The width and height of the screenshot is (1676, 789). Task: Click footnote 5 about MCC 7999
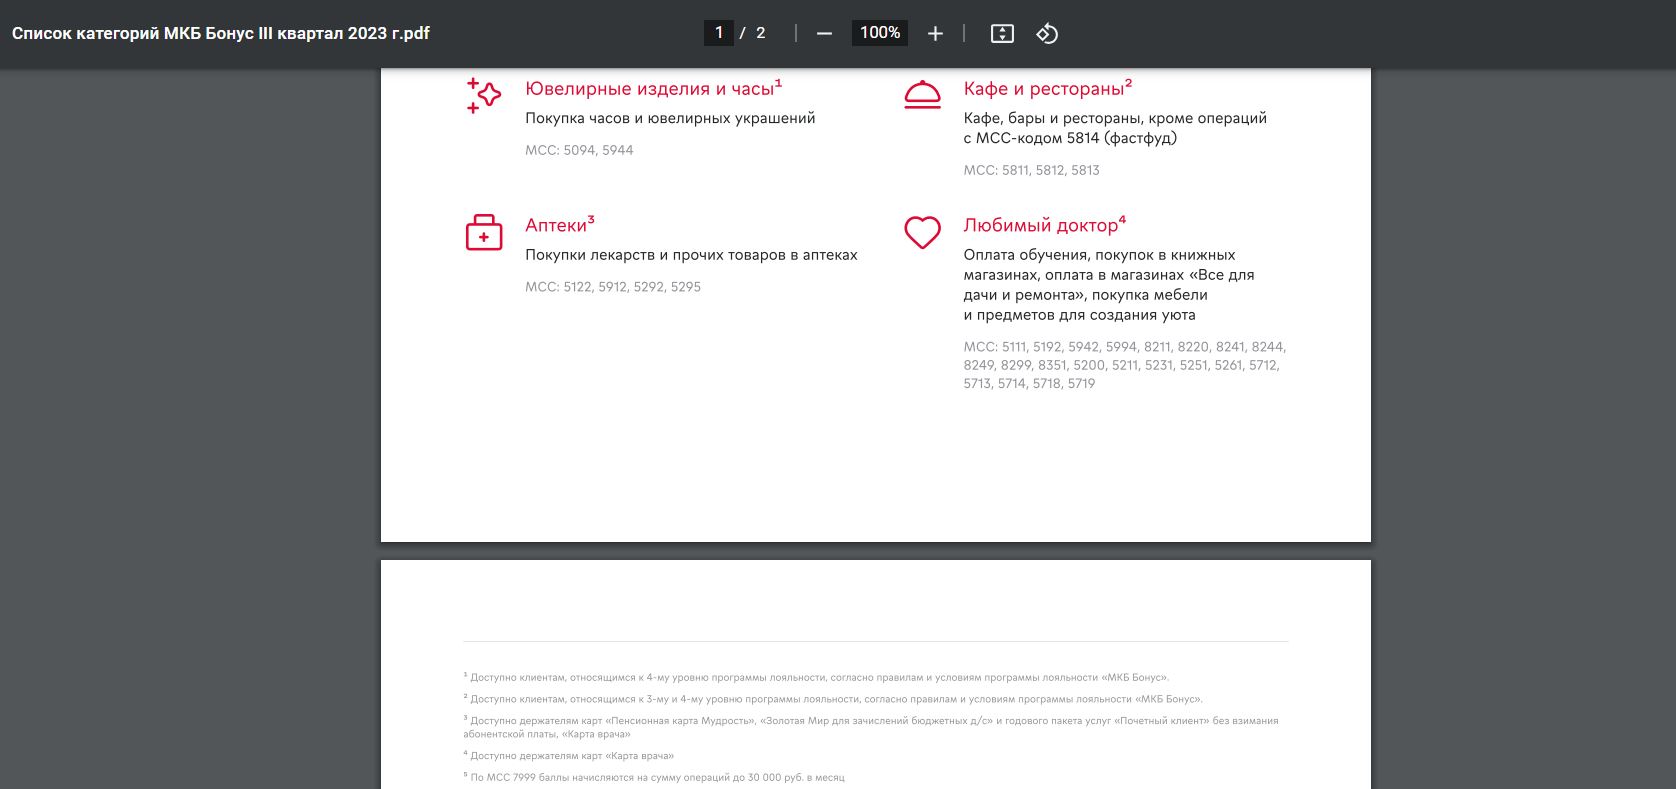pos(654,777)
